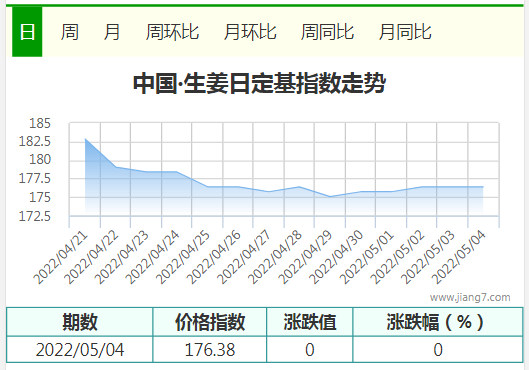Screen dimensions: 529x370
Task: Click the chart line peak at 2022/04/21
Action: click(85, 139)
